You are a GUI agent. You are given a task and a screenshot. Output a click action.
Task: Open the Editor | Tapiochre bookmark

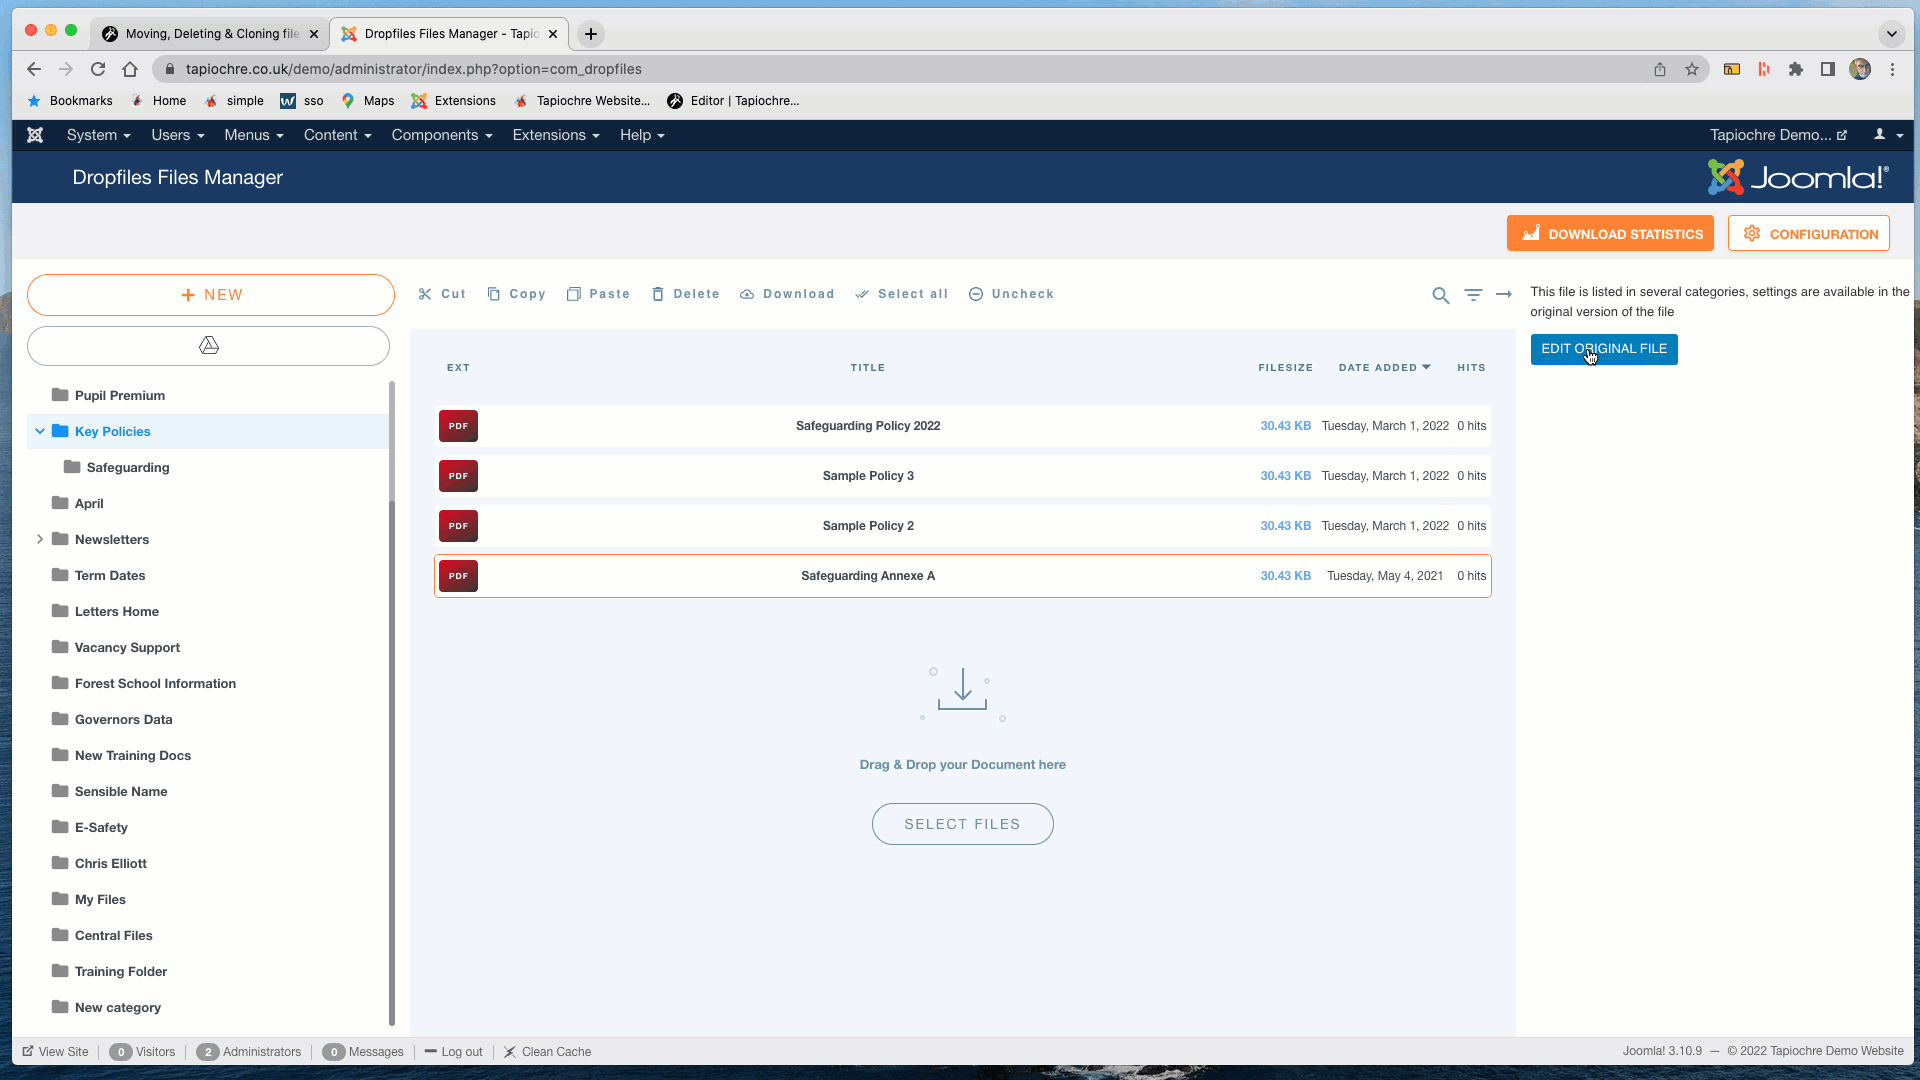click(733, 101)
